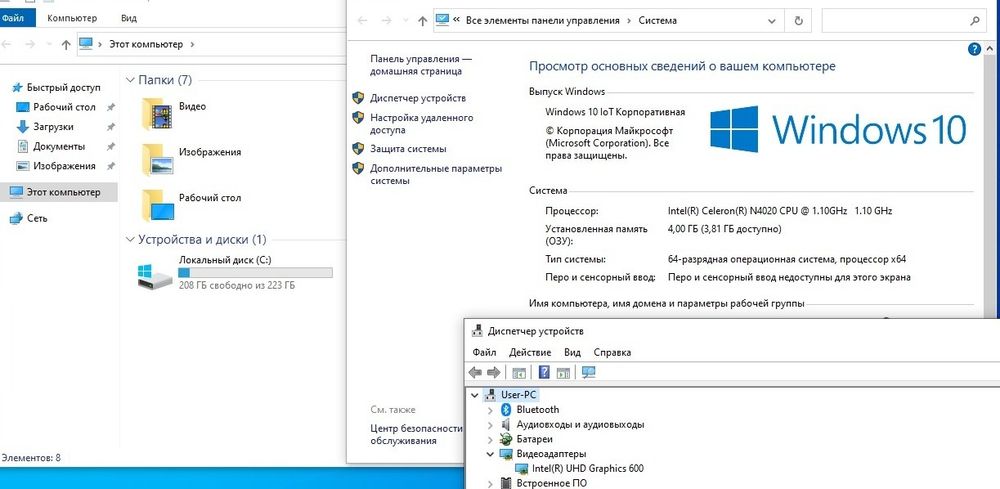Click the address bar chevron after Этот компьютер

pyautogui.click(x=193, y=45)
